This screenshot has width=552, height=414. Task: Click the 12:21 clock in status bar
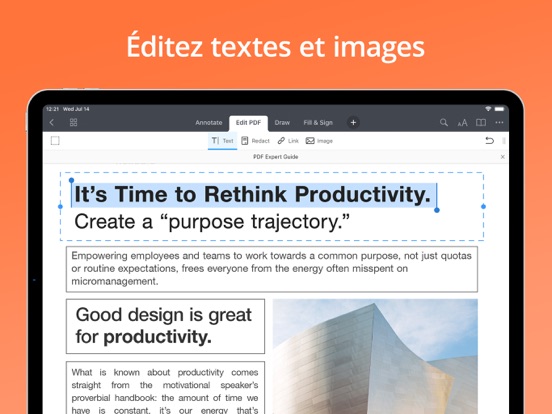tap(52, 109)
